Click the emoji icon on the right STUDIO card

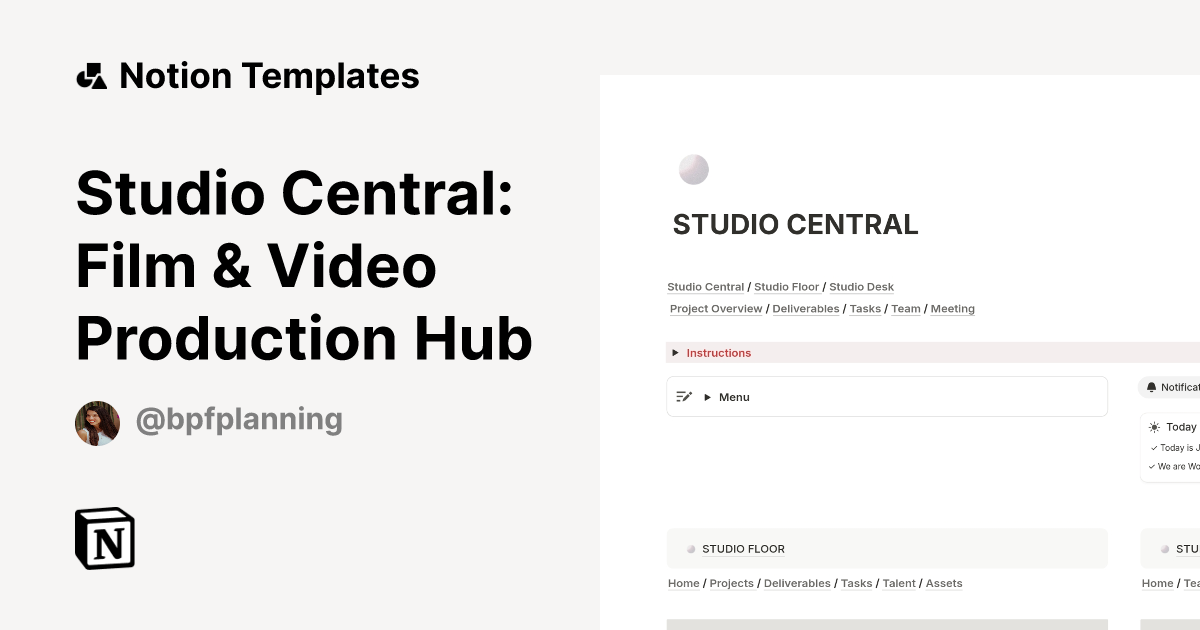point(1166,548)
